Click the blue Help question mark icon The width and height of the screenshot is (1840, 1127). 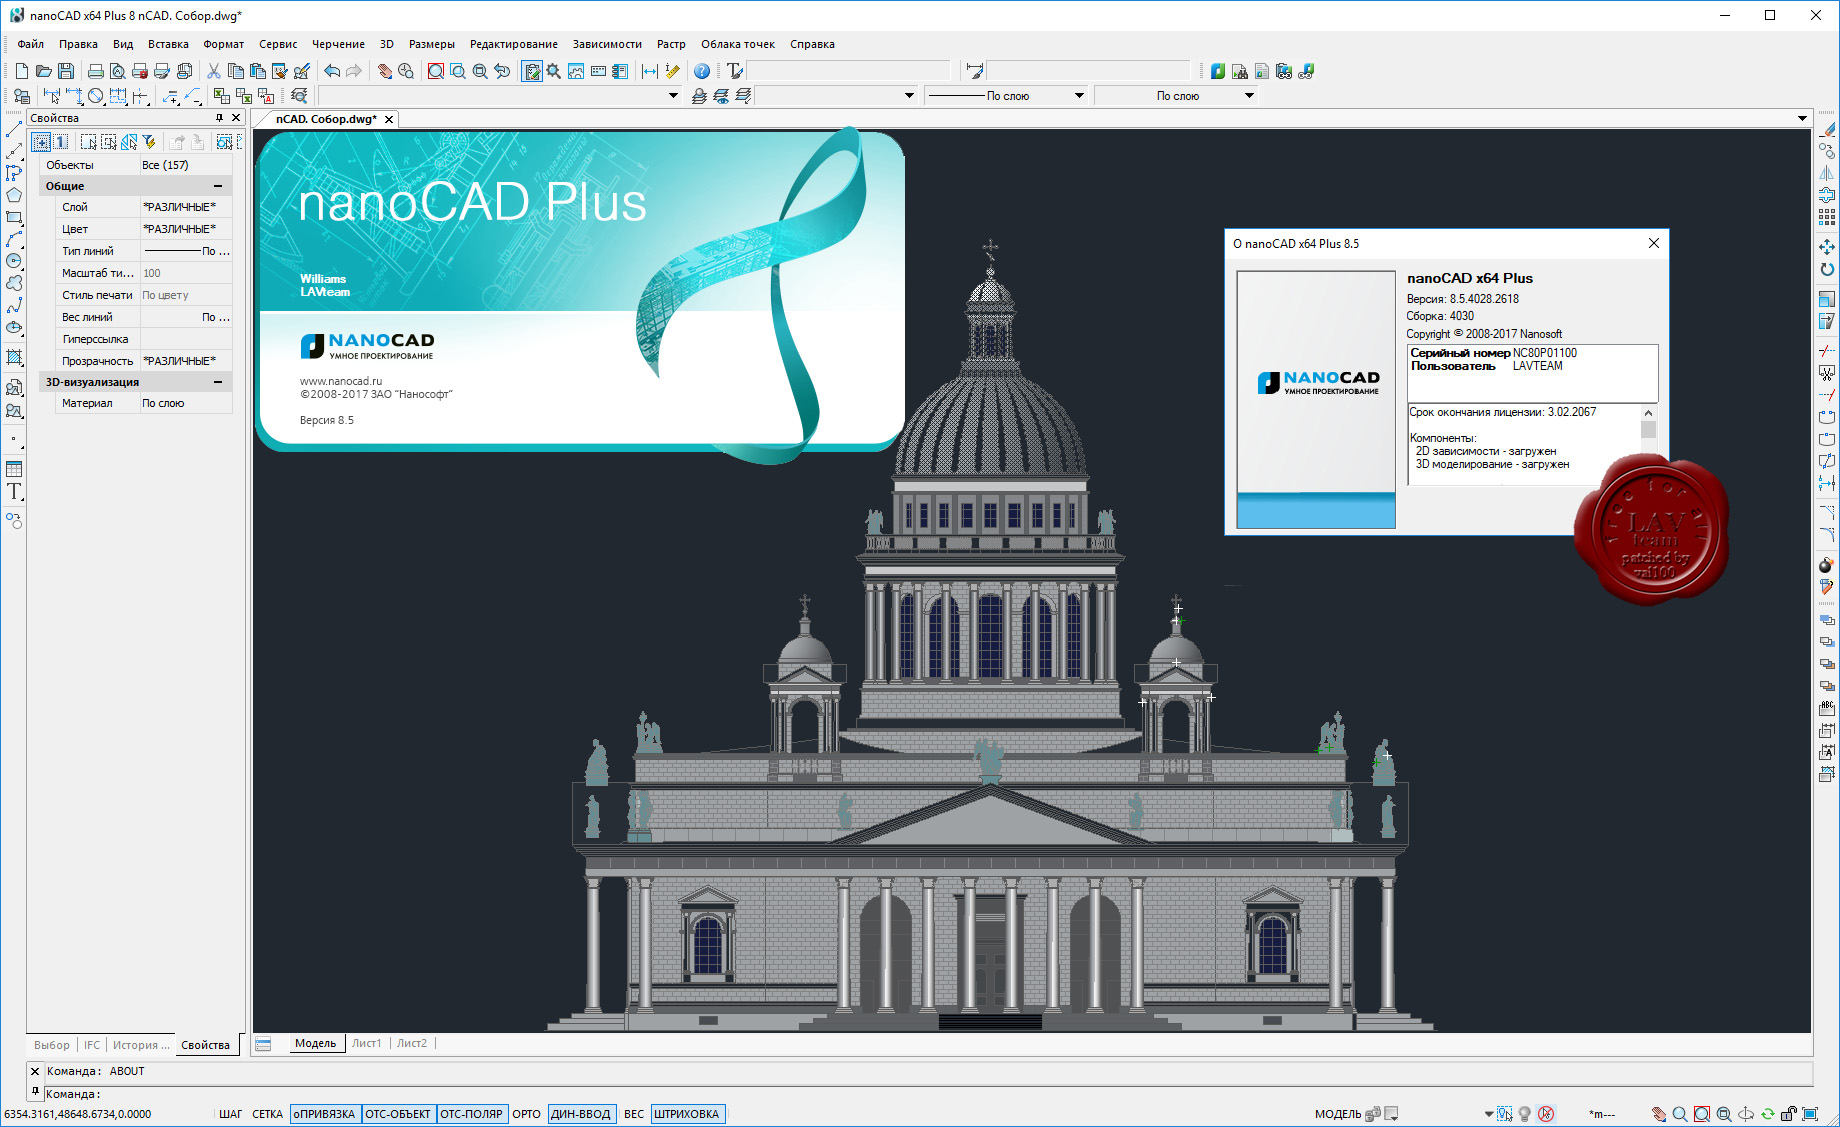[x=702, y=71]
